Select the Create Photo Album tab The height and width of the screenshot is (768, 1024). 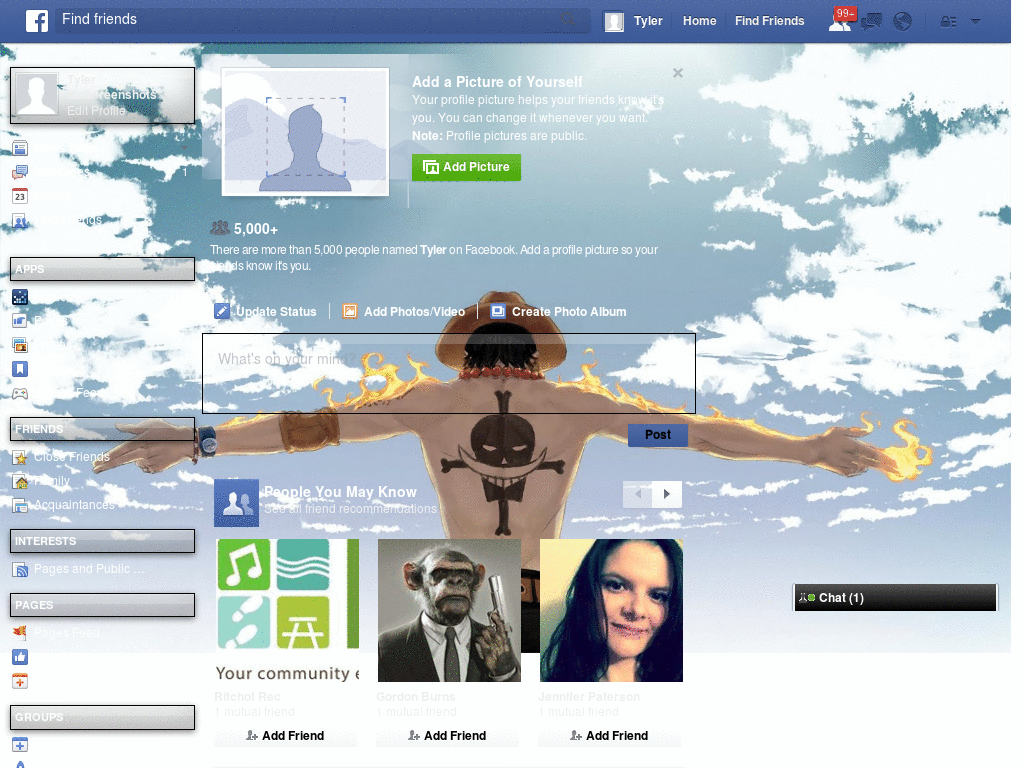pyautogui.click(x=558, y=312)
